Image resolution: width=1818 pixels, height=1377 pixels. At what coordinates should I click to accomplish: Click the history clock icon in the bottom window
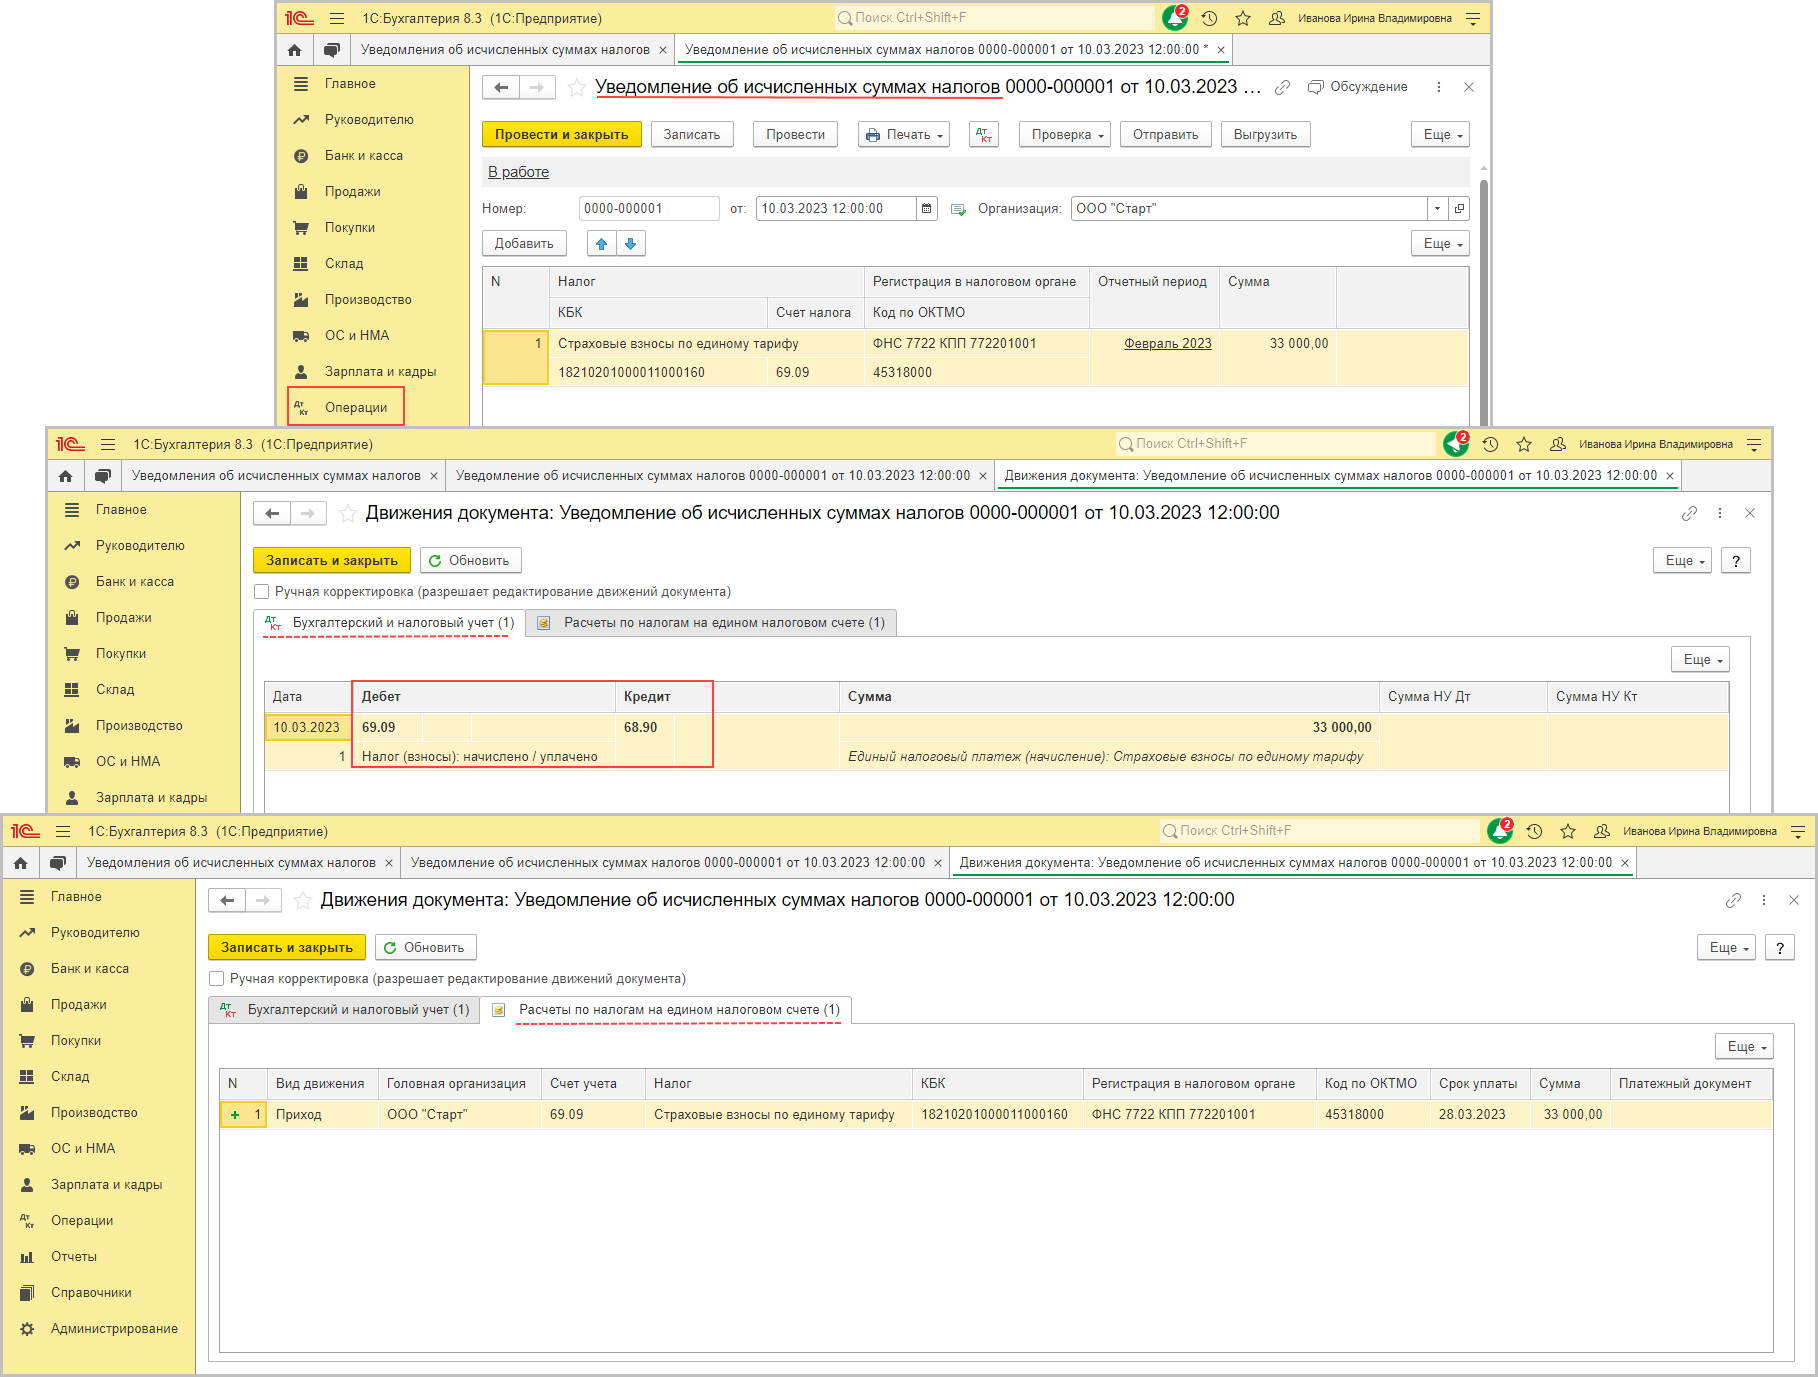point(1534,831)
